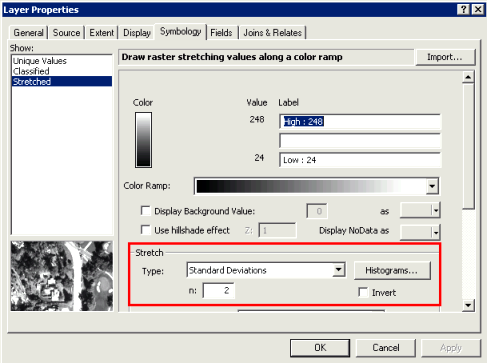The width and height of the screenshot is (487, 363).
Task: Click the Import... button
Action: [x=445, y=57]
